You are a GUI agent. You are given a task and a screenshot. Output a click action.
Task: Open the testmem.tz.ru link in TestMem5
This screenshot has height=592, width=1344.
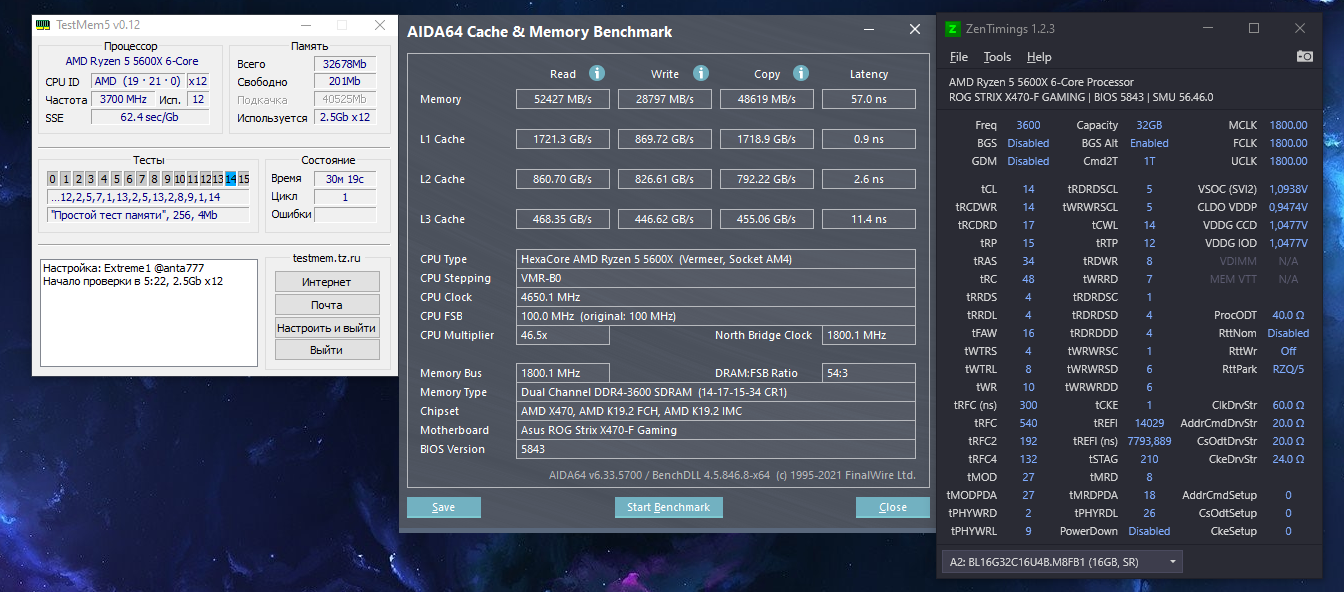point(327,258)
